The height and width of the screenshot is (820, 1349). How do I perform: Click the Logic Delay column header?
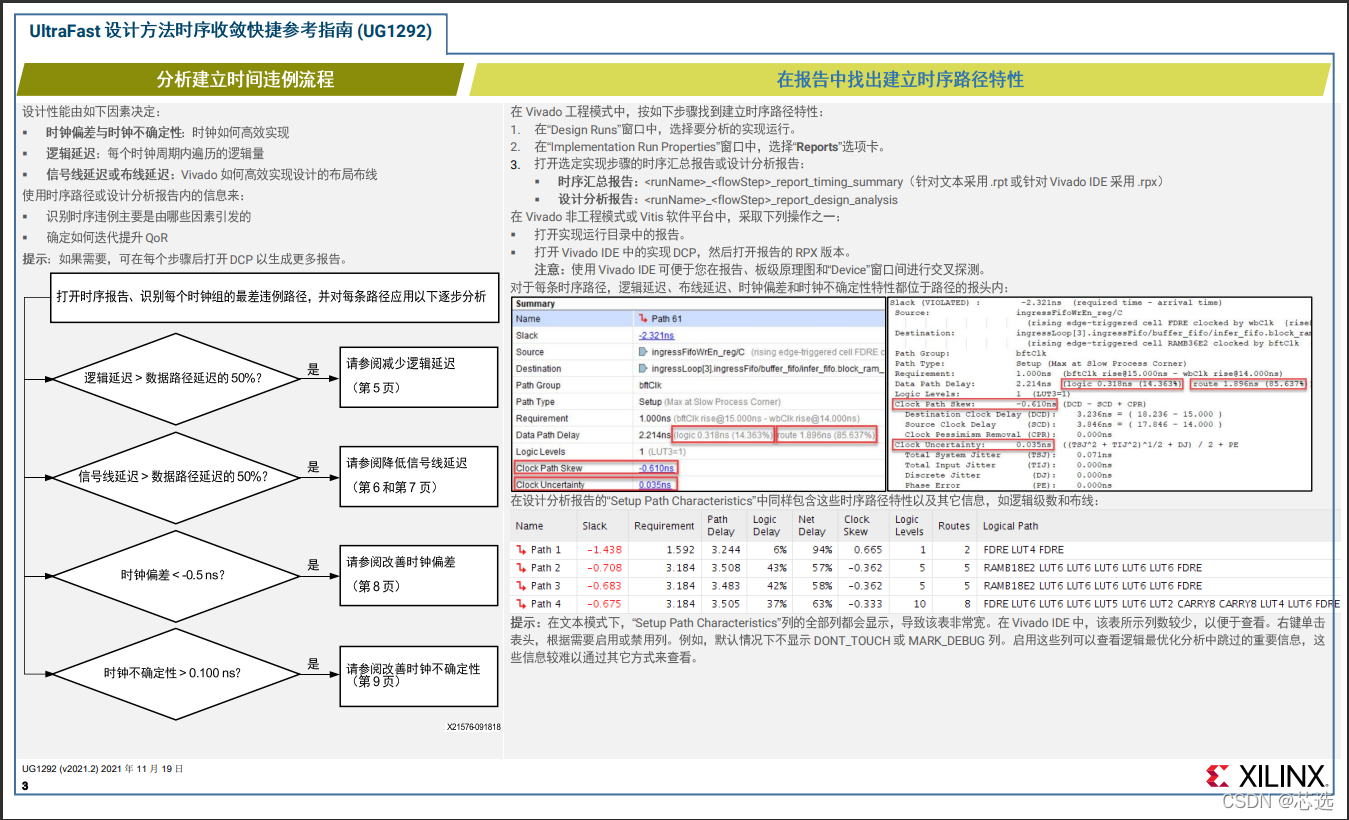[765, 526]
